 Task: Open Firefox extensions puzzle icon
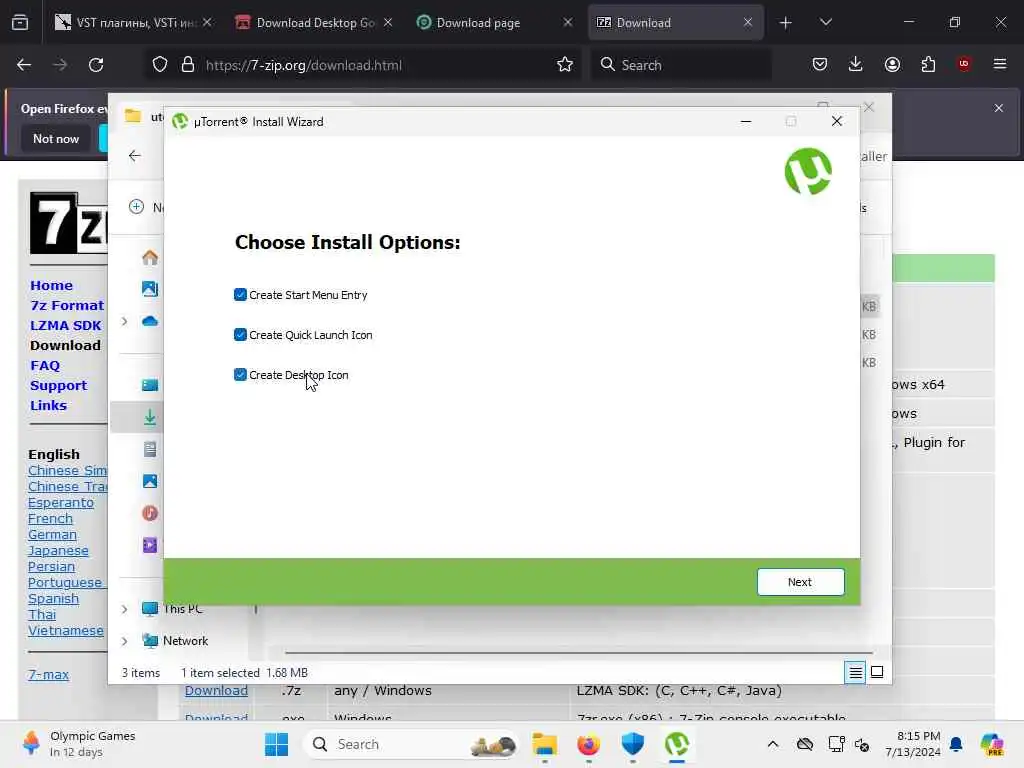928,64
